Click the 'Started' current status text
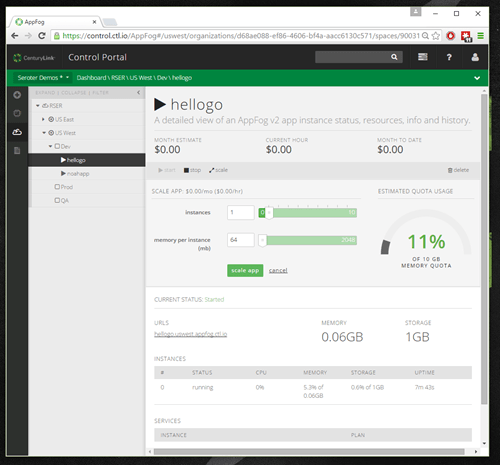Image resolution: width=500 pixels, height=465 pixels. [214, 299]
